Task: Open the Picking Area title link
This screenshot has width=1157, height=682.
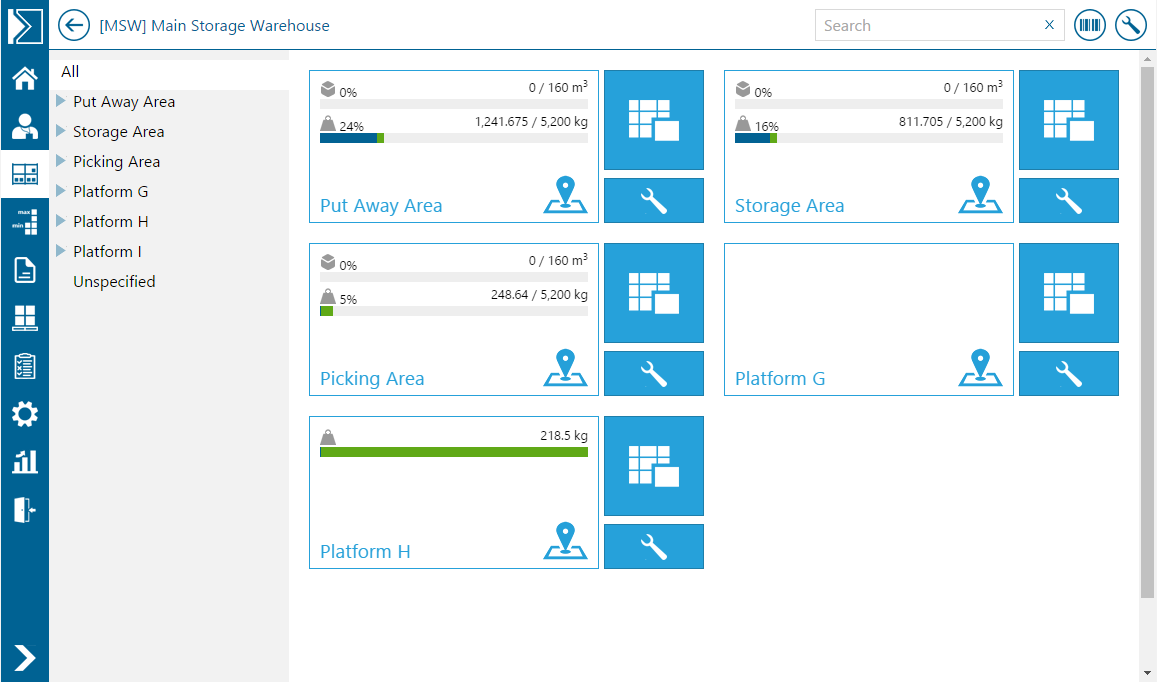Action: tap(372, 379)
